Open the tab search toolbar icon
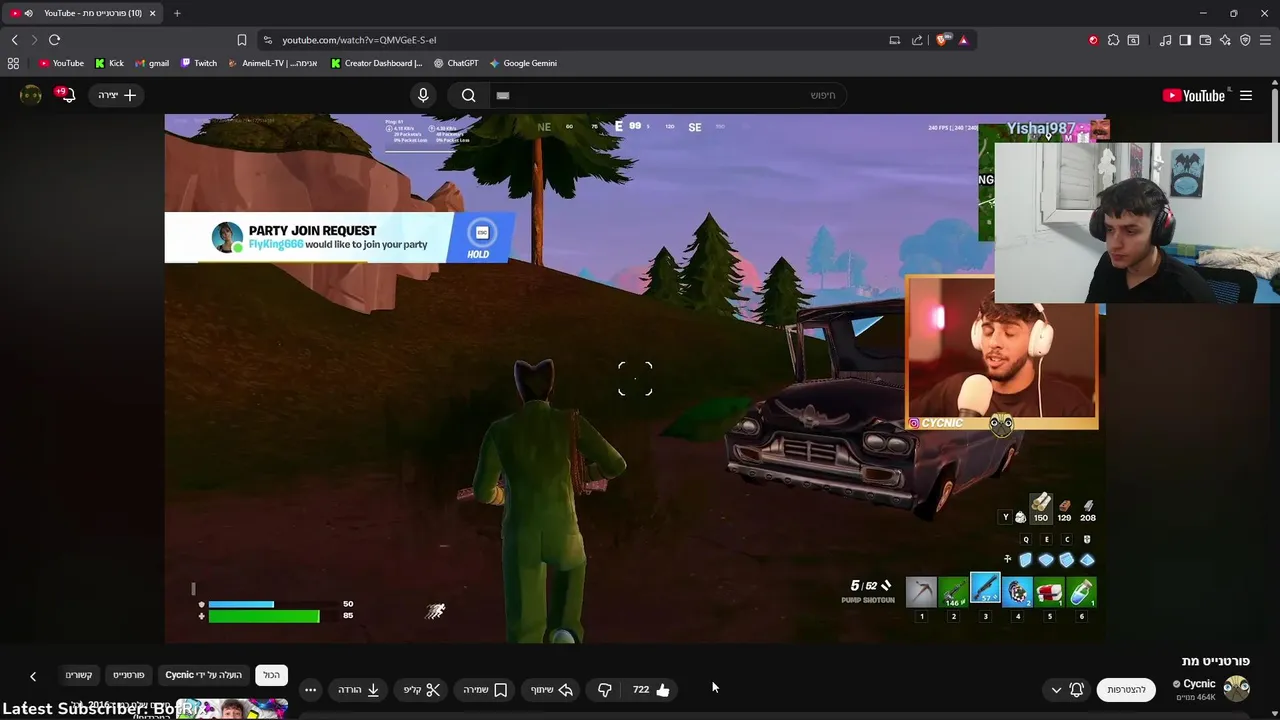Screen dimensions: 1280x720 1133,40
